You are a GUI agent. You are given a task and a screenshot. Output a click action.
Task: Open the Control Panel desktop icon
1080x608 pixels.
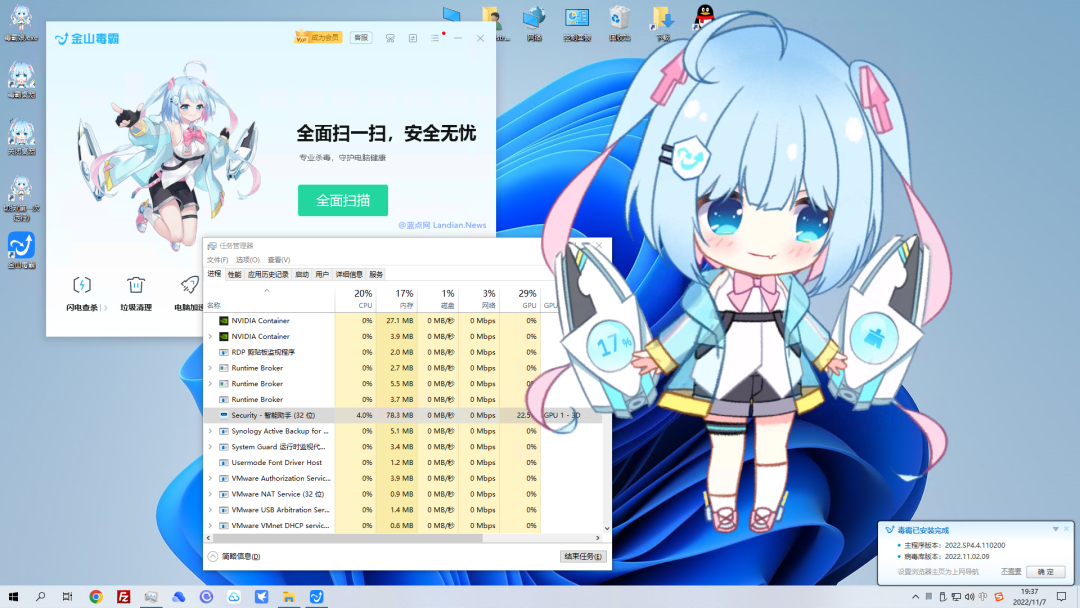coord(577,23)
